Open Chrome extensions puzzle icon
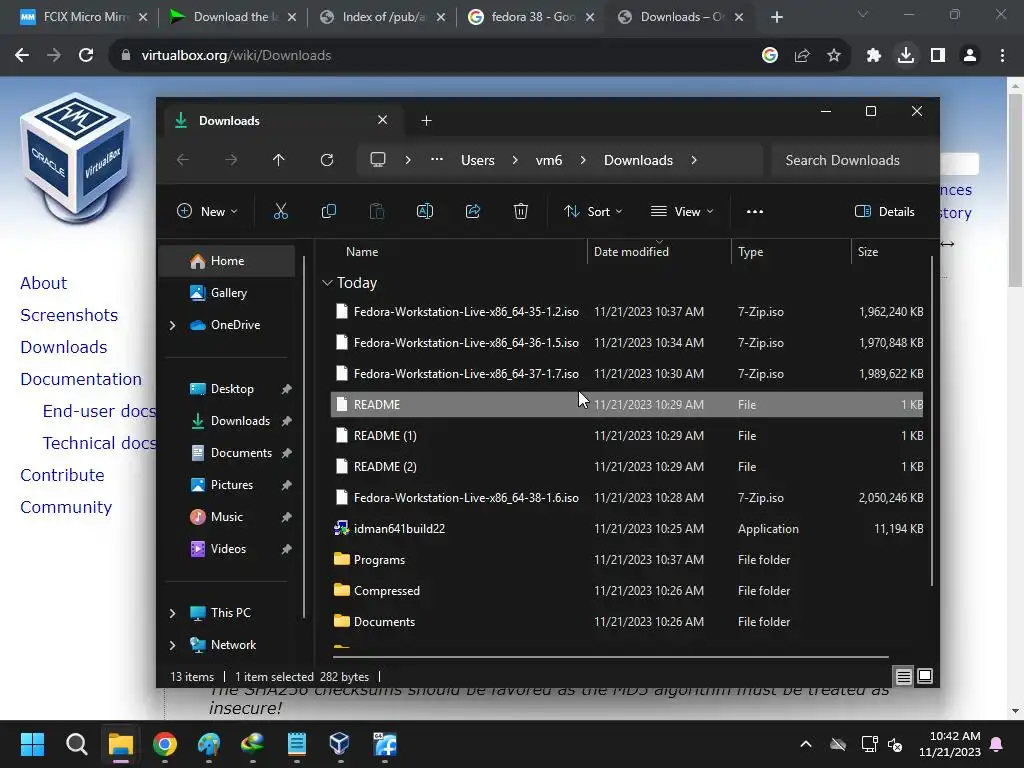 click(x=873, y=56)
